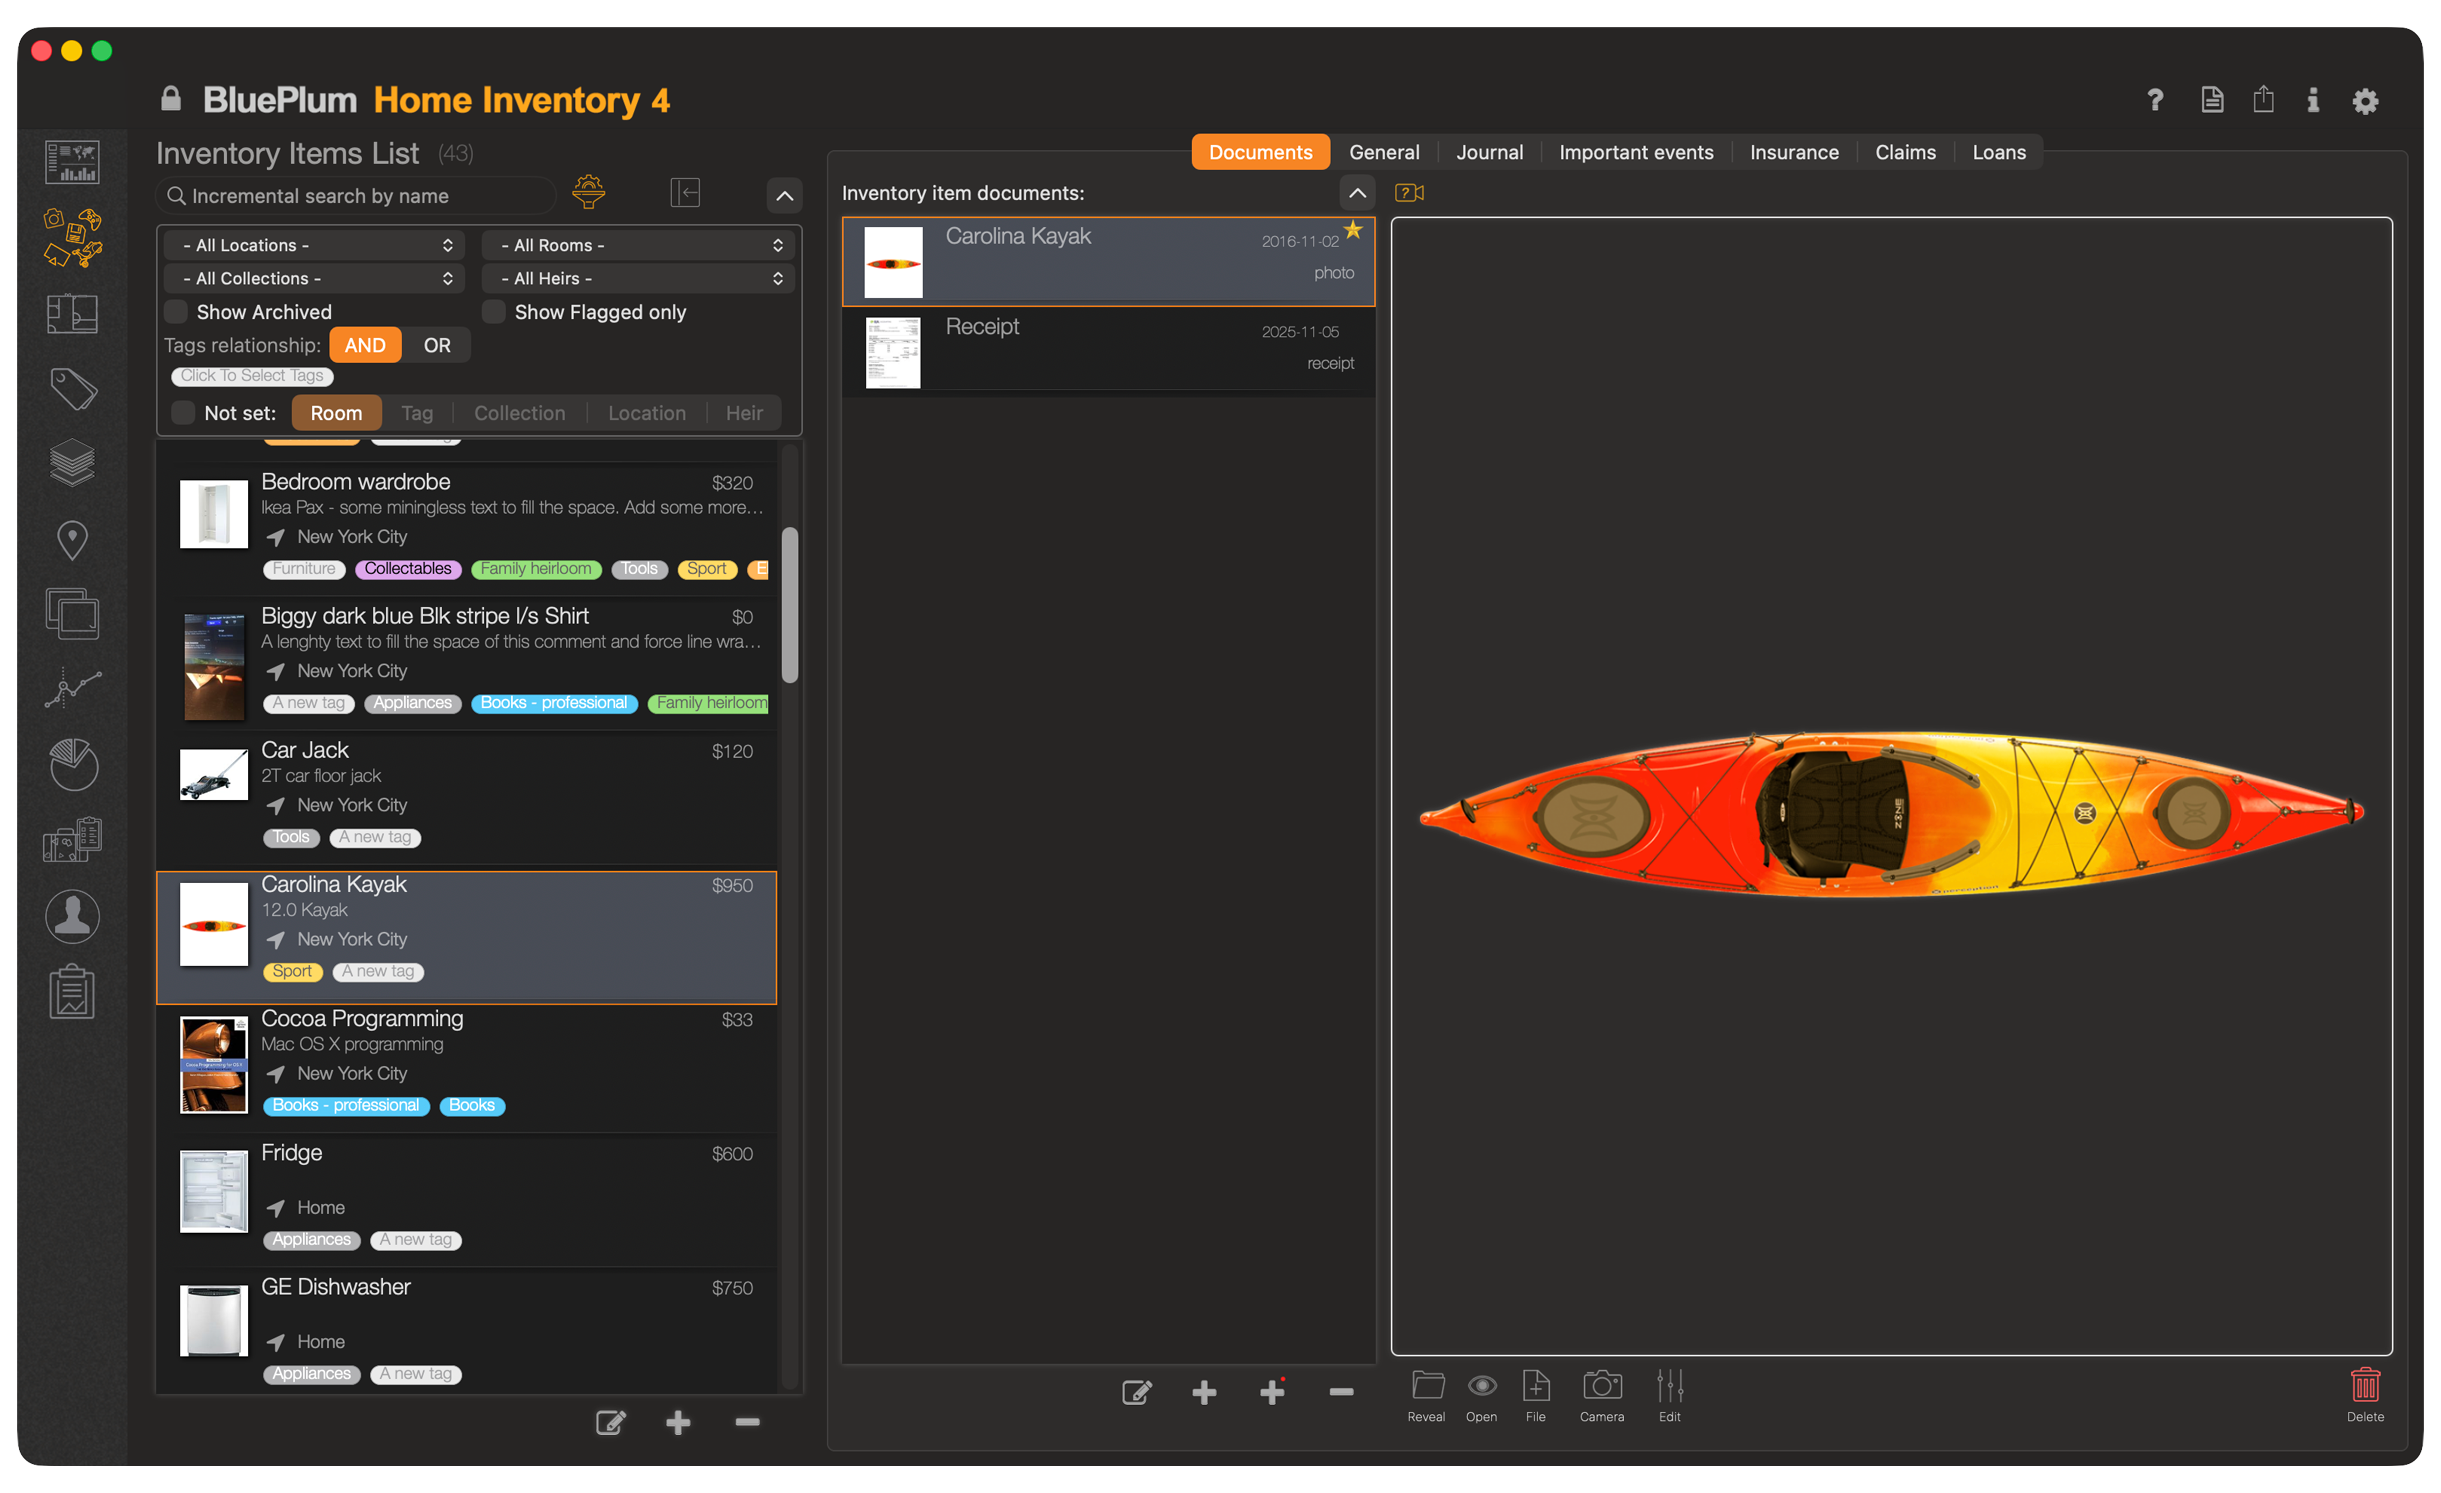This screenshot has width=2441, height=1493.
Task: Click the document Edit sliders icon
Action: tap(1669, 1386)
